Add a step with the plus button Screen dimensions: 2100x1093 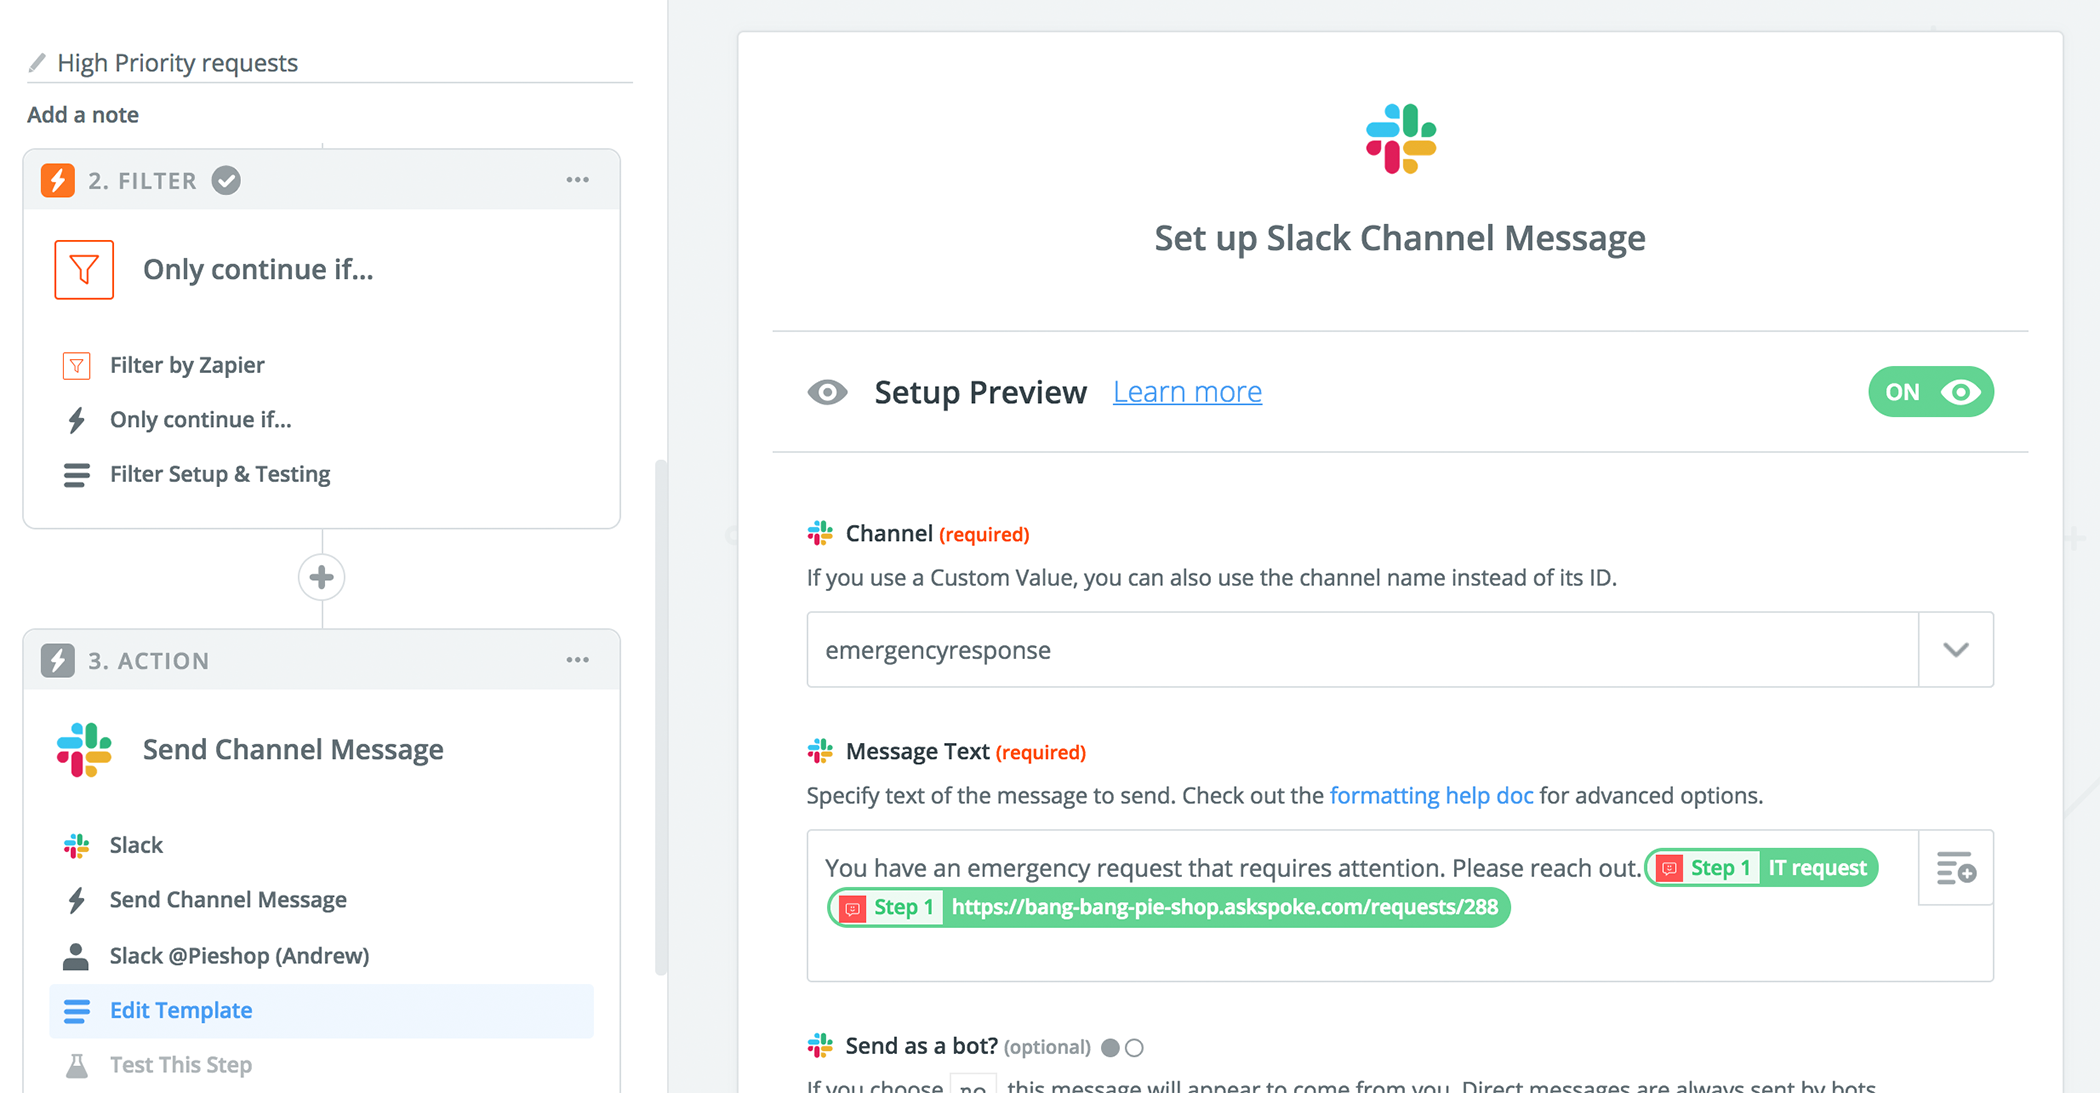(322, 577)
